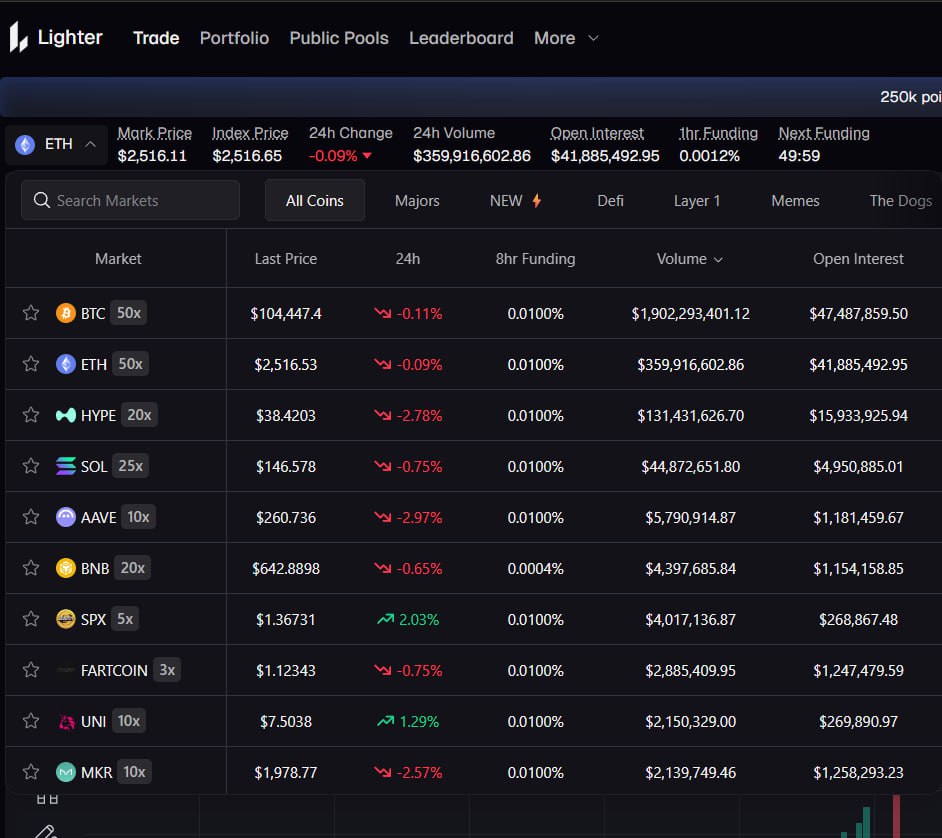This screenshot has height=838, width=942.
Task: Click the Next Funding label
Action: click(824, 133)
